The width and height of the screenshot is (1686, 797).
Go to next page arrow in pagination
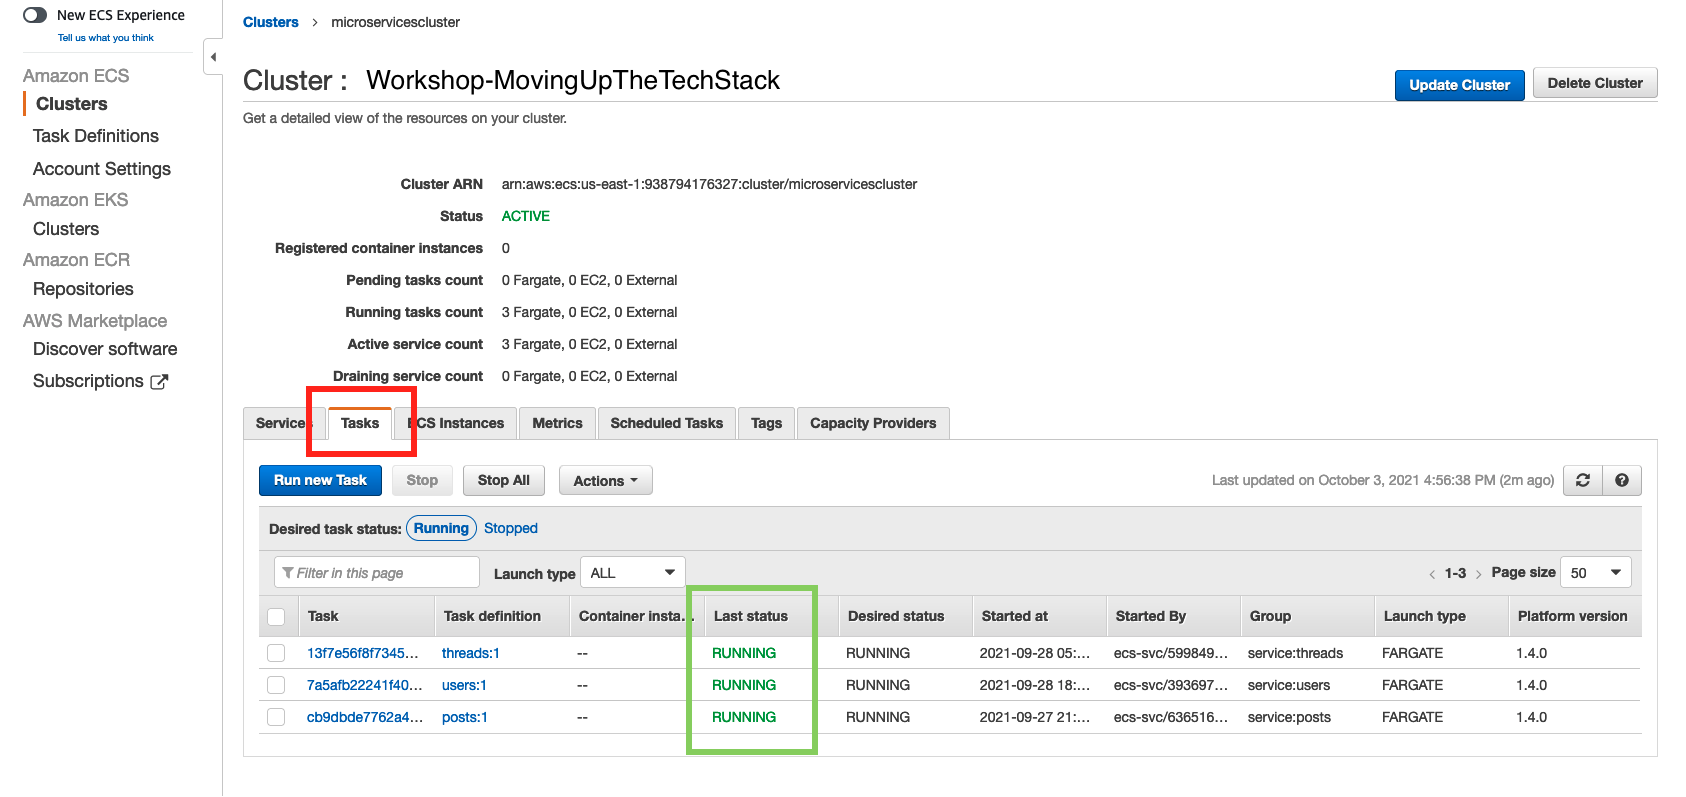coord(1478,574)
